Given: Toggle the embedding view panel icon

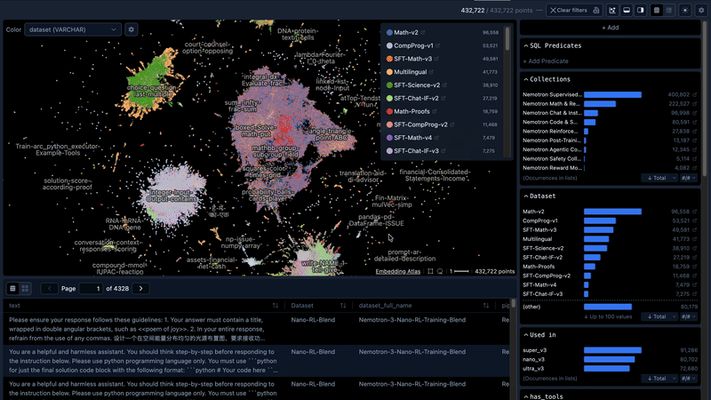Looking at the screenshot, I should coord(612,10).
